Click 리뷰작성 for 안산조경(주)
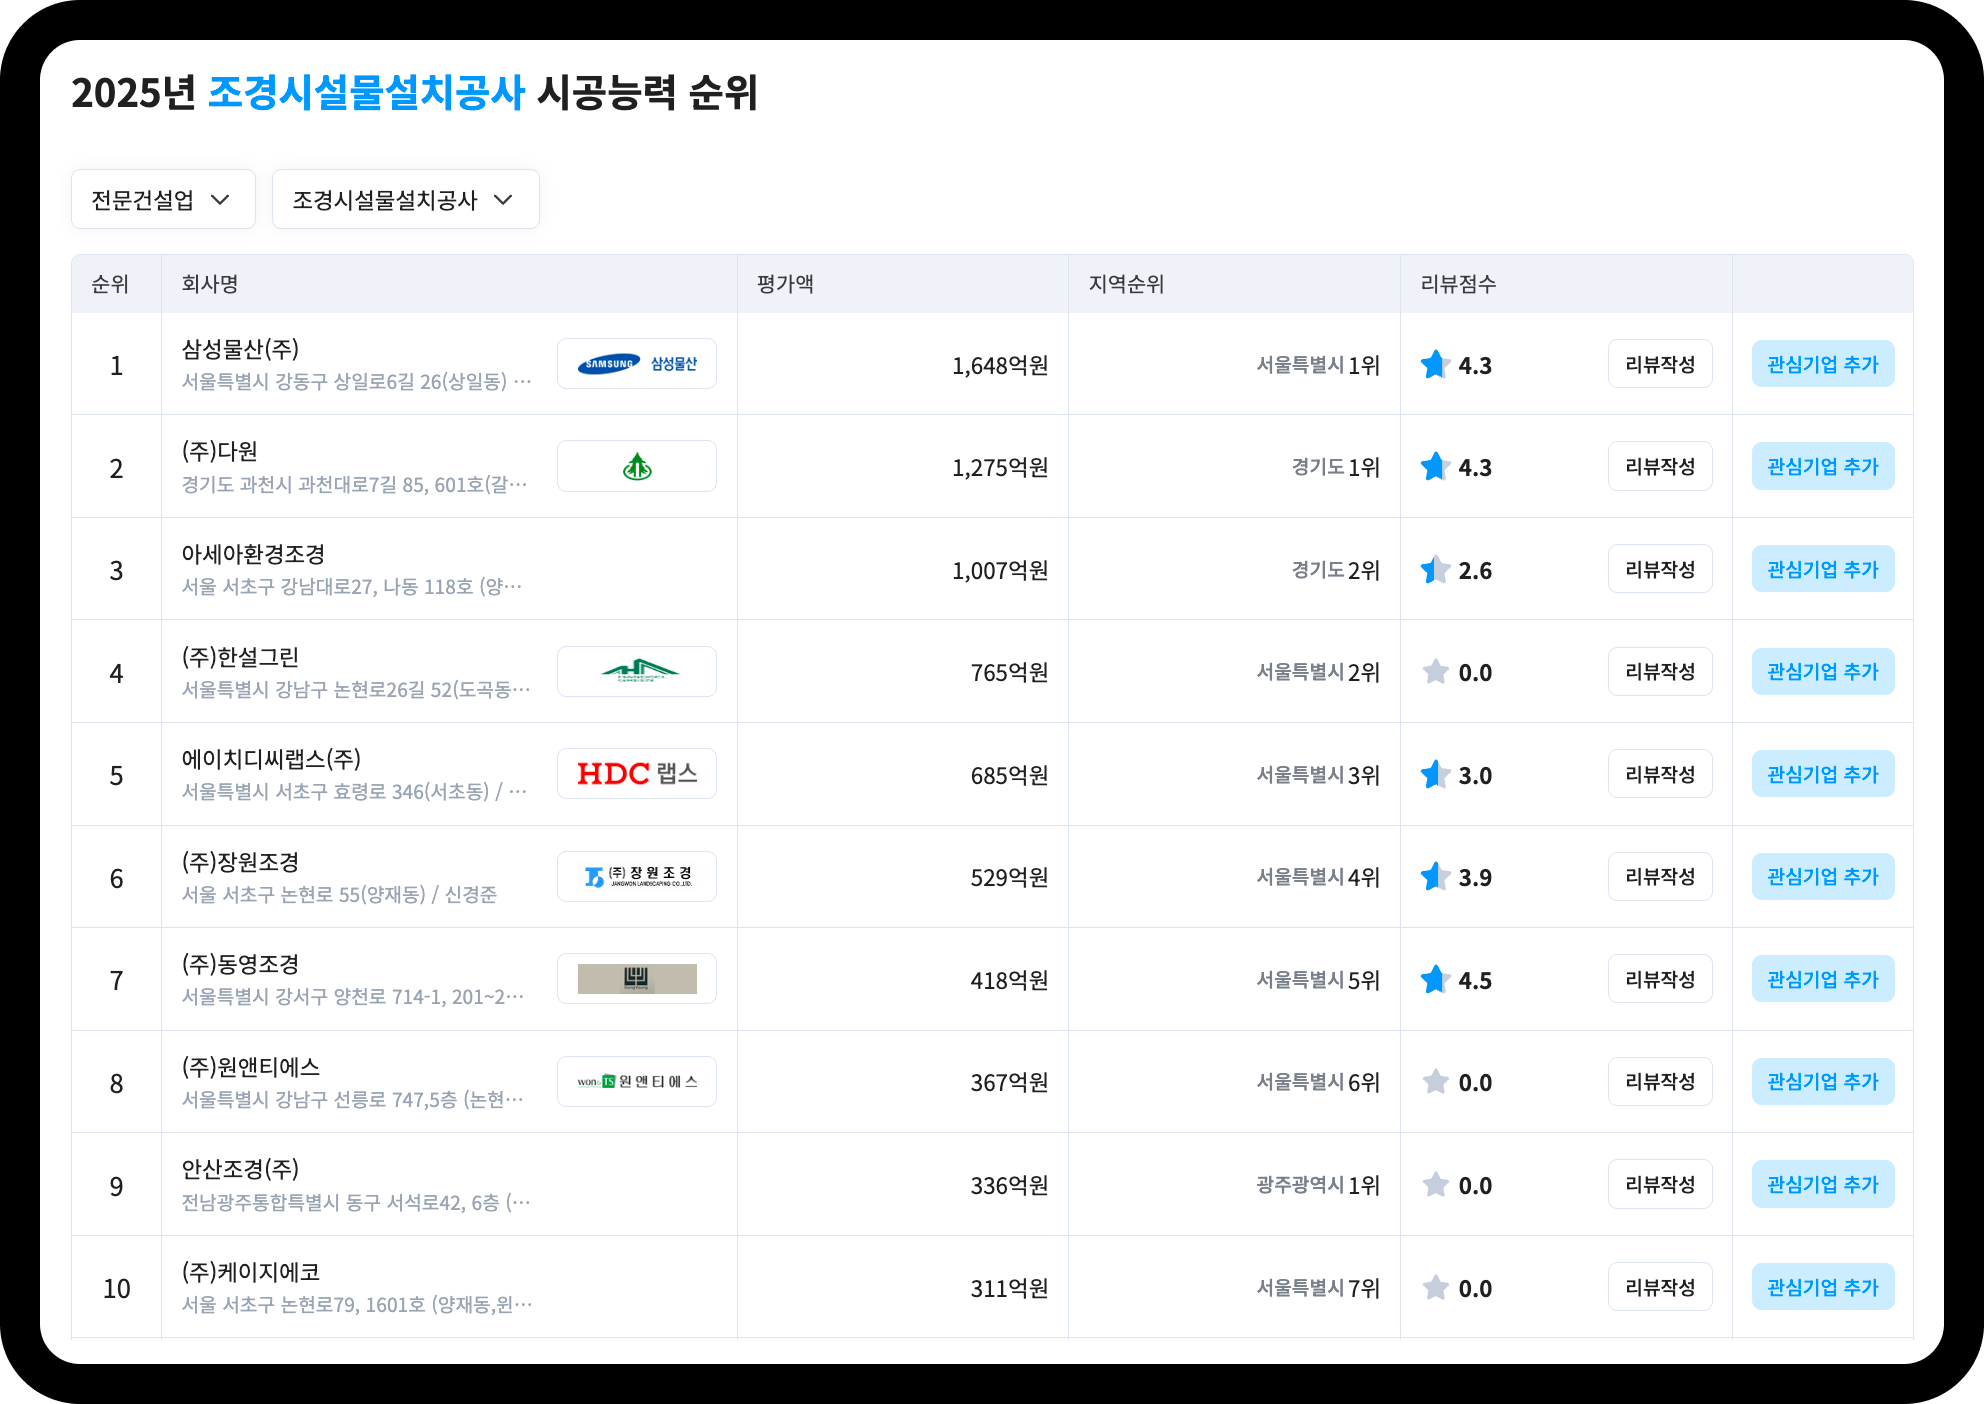This screenshot has height=1404, width=1984. pyautogui.click(x=1660, y=1184)
